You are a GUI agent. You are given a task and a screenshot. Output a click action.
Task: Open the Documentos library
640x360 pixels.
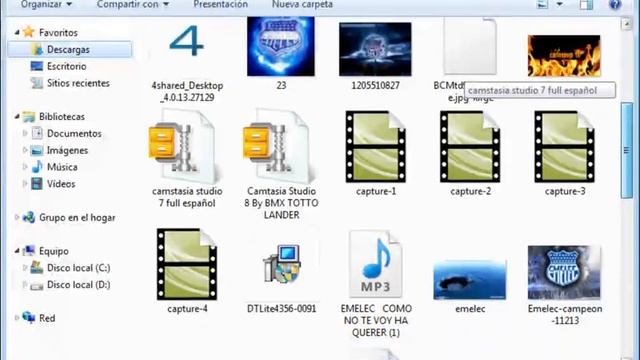point(74,133)
